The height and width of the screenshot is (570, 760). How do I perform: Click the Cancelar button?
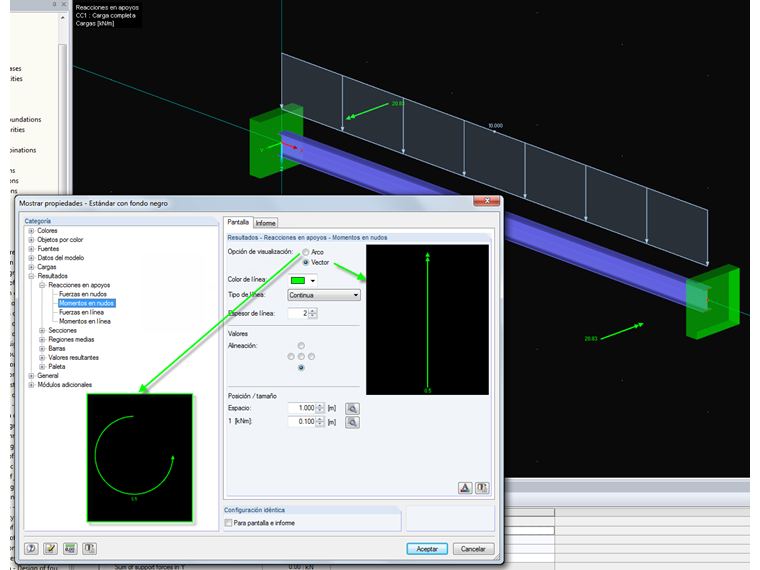click(x=473, y=549)
